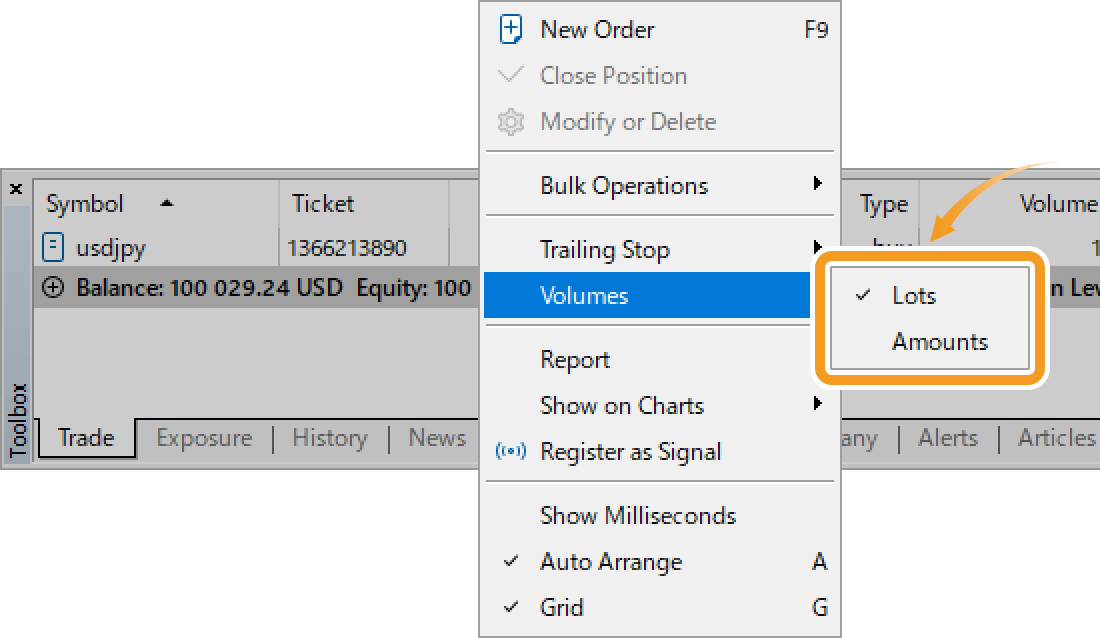Image resolution: width=1100 pixels, height=638 pixels.
Task: Expand the Balance summary row plus icon
Action: (53, 287)
